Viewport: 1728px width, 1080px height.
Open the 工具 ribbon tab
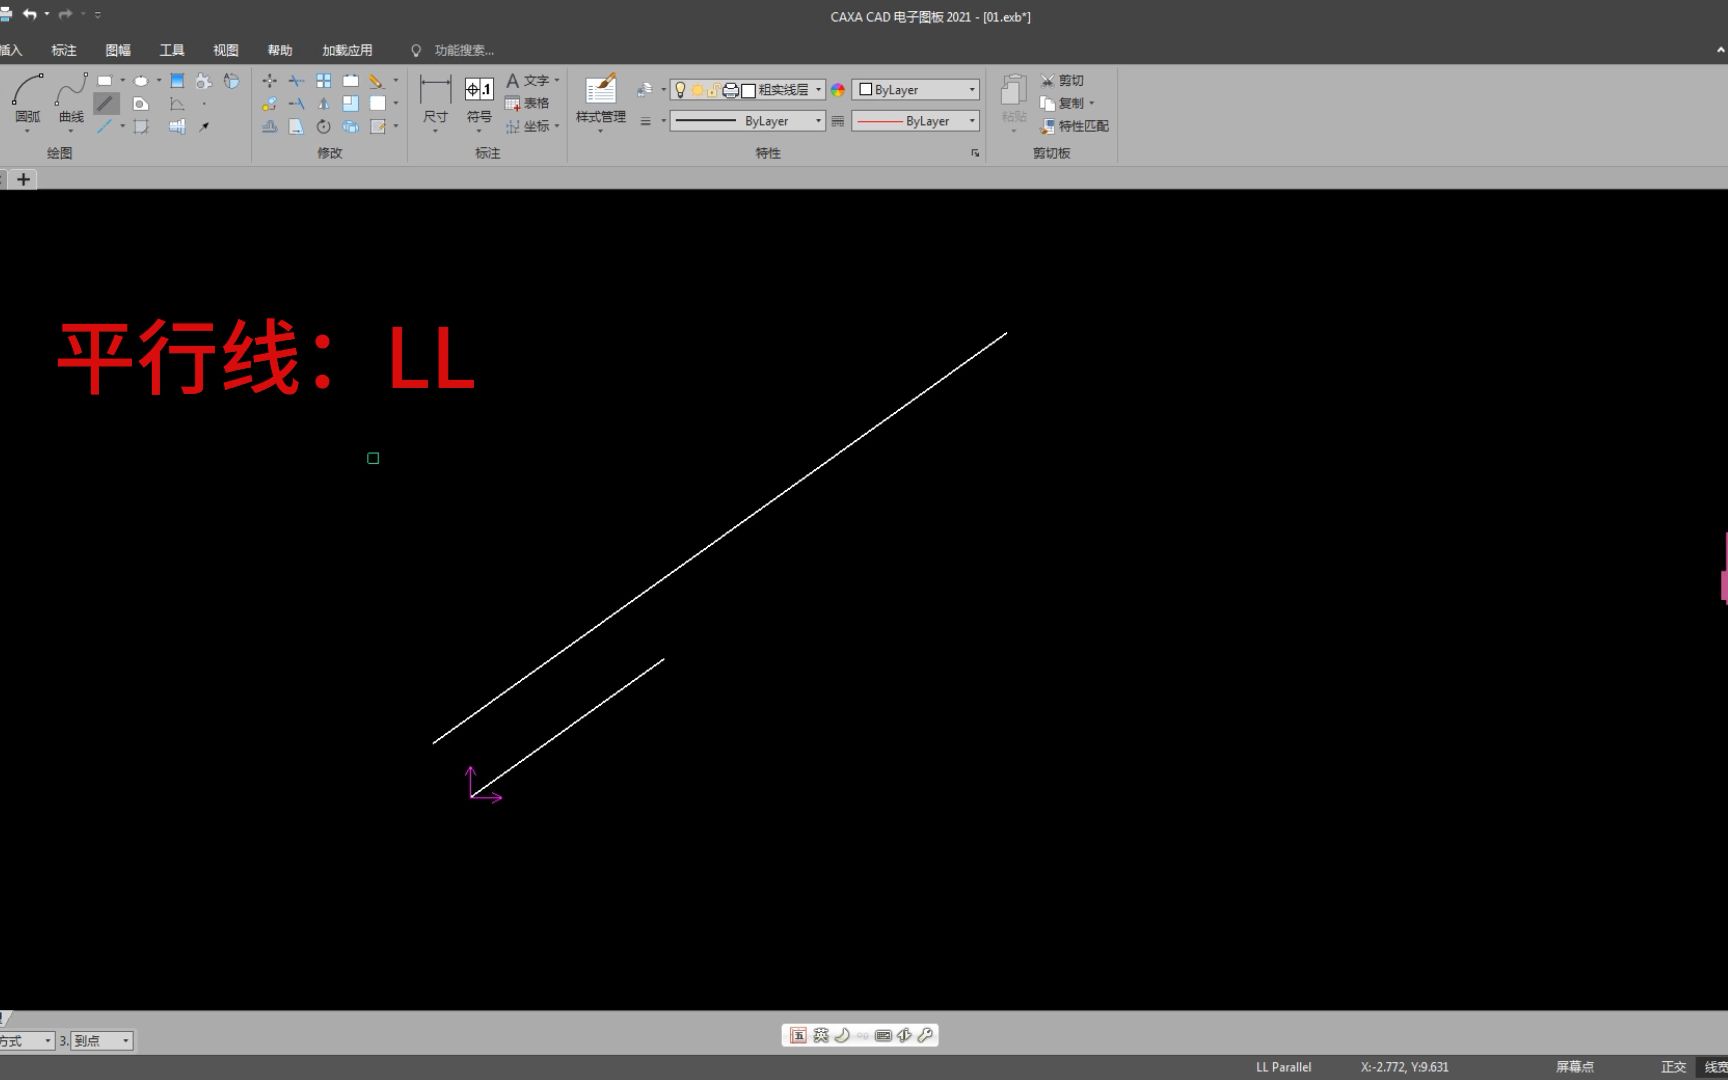172,50
